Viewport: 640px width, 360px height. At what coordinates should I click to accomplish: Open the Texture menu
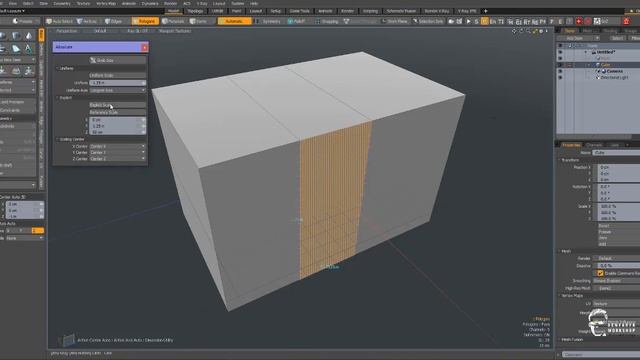click(x=83, y=3)
